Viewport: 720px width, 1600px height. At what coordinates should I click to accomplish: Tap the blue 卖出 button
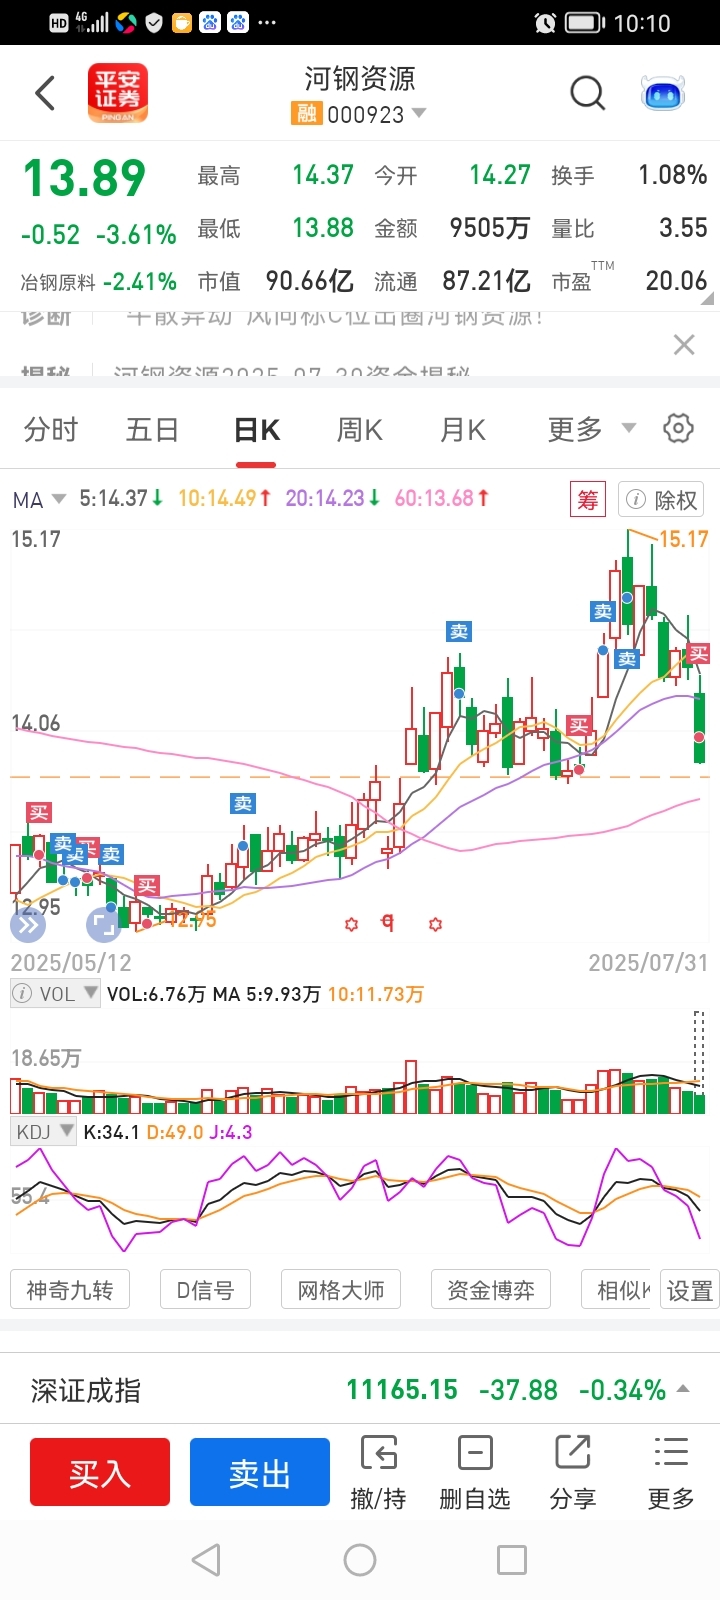[x=260, y=1472]
